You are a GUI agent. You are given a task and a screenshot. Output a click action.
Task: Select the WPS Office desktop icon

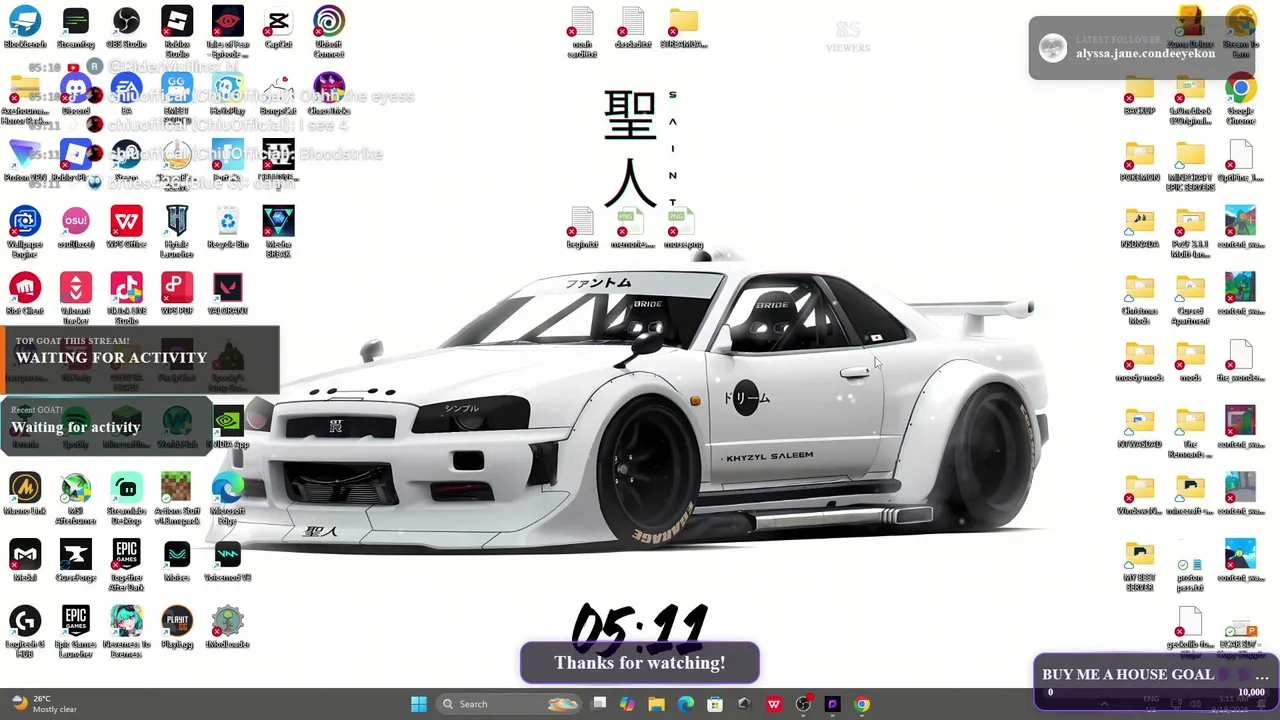point(126,227)
